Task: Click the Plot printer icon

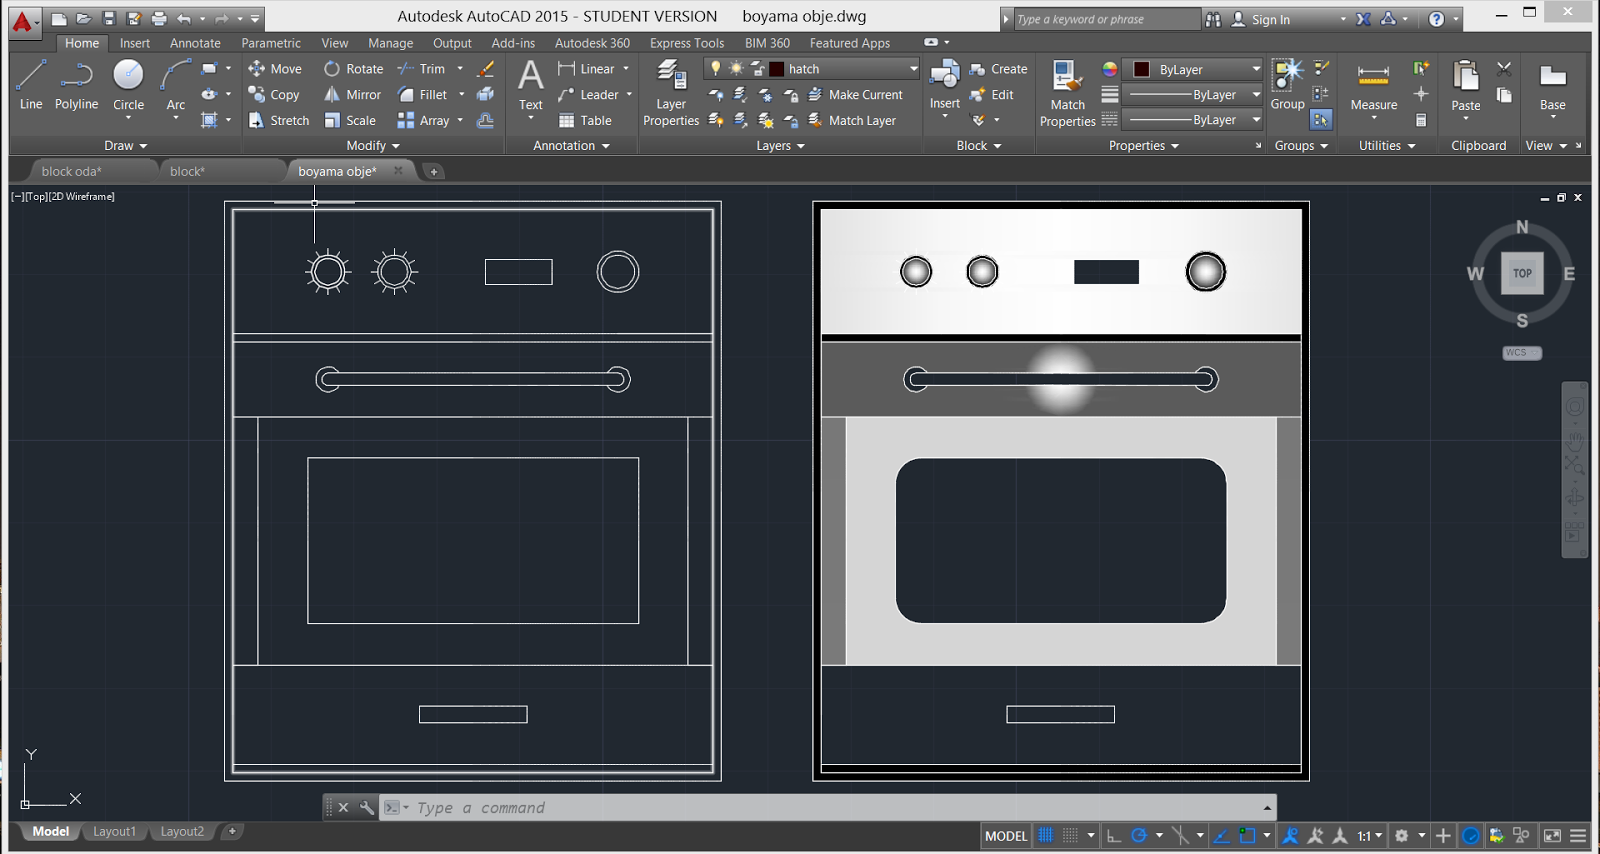Action: [x=159, y=18]
